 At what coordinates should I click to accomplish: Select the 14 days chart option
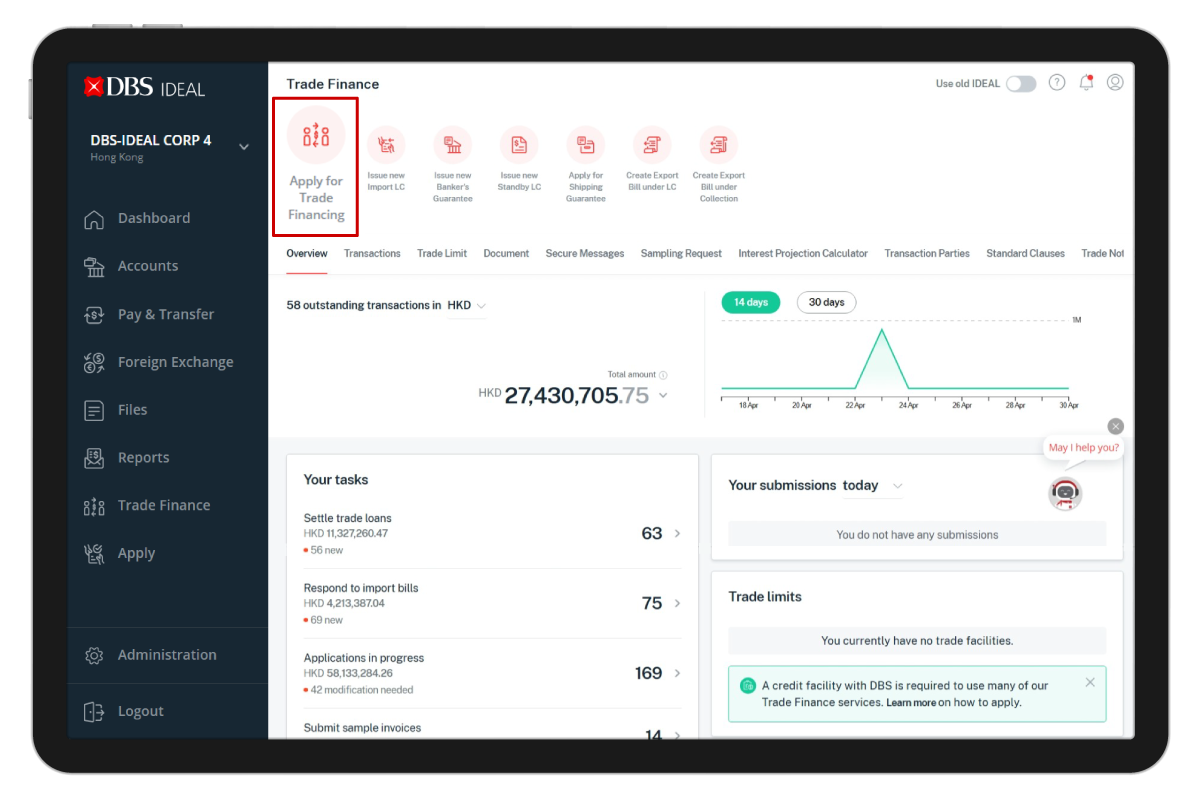pos(750,301)
